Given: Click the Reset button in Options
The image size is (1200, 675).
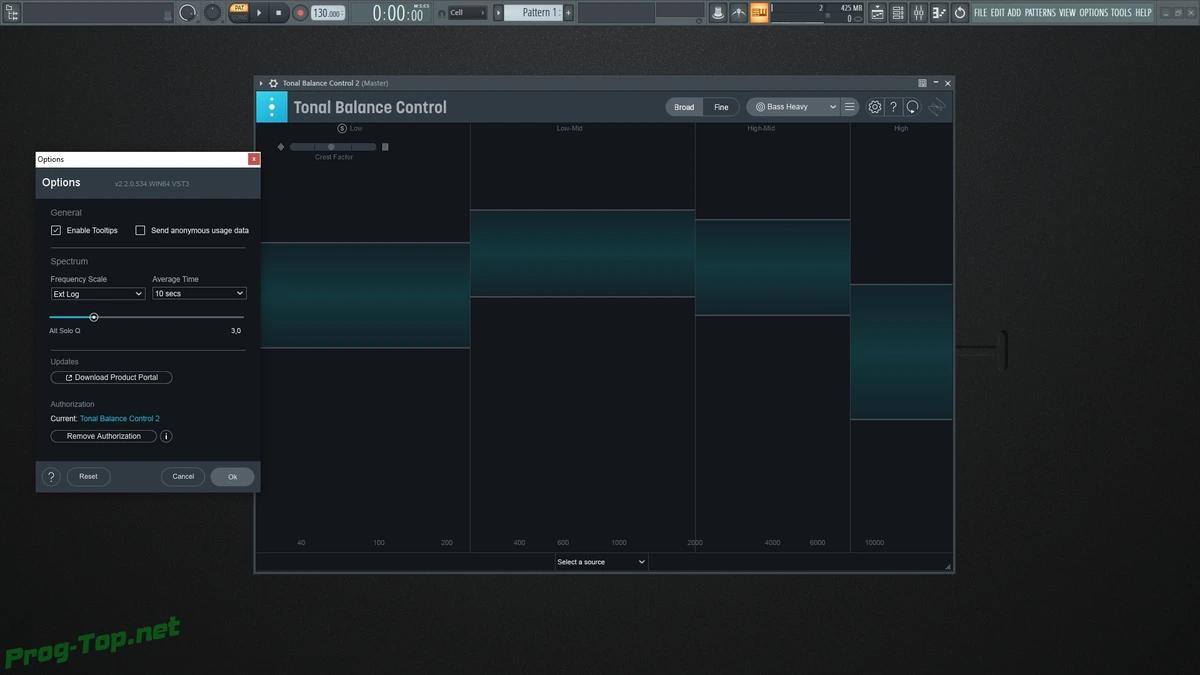Looking at the screenshot, I should [x=89, y=477].
